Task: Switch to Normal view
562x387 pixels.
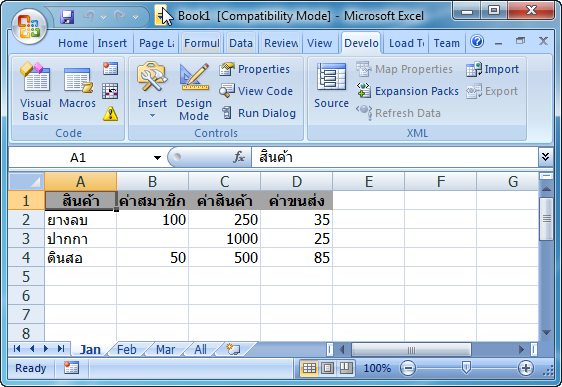Action: coord(309,368)
